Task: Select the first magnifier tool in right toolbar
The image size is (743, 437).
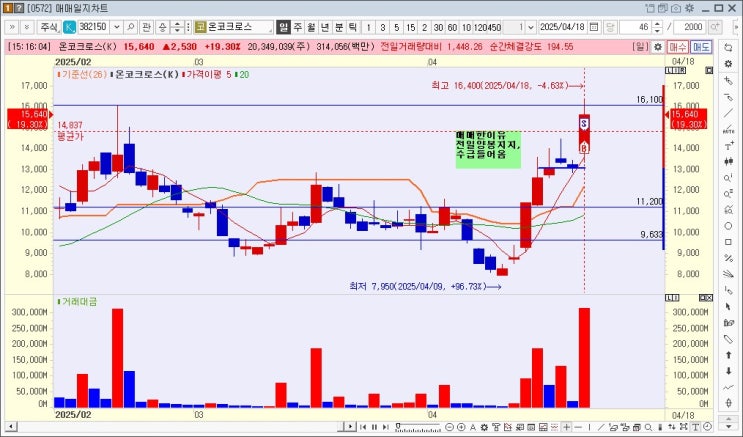Action: coord(728,178)
